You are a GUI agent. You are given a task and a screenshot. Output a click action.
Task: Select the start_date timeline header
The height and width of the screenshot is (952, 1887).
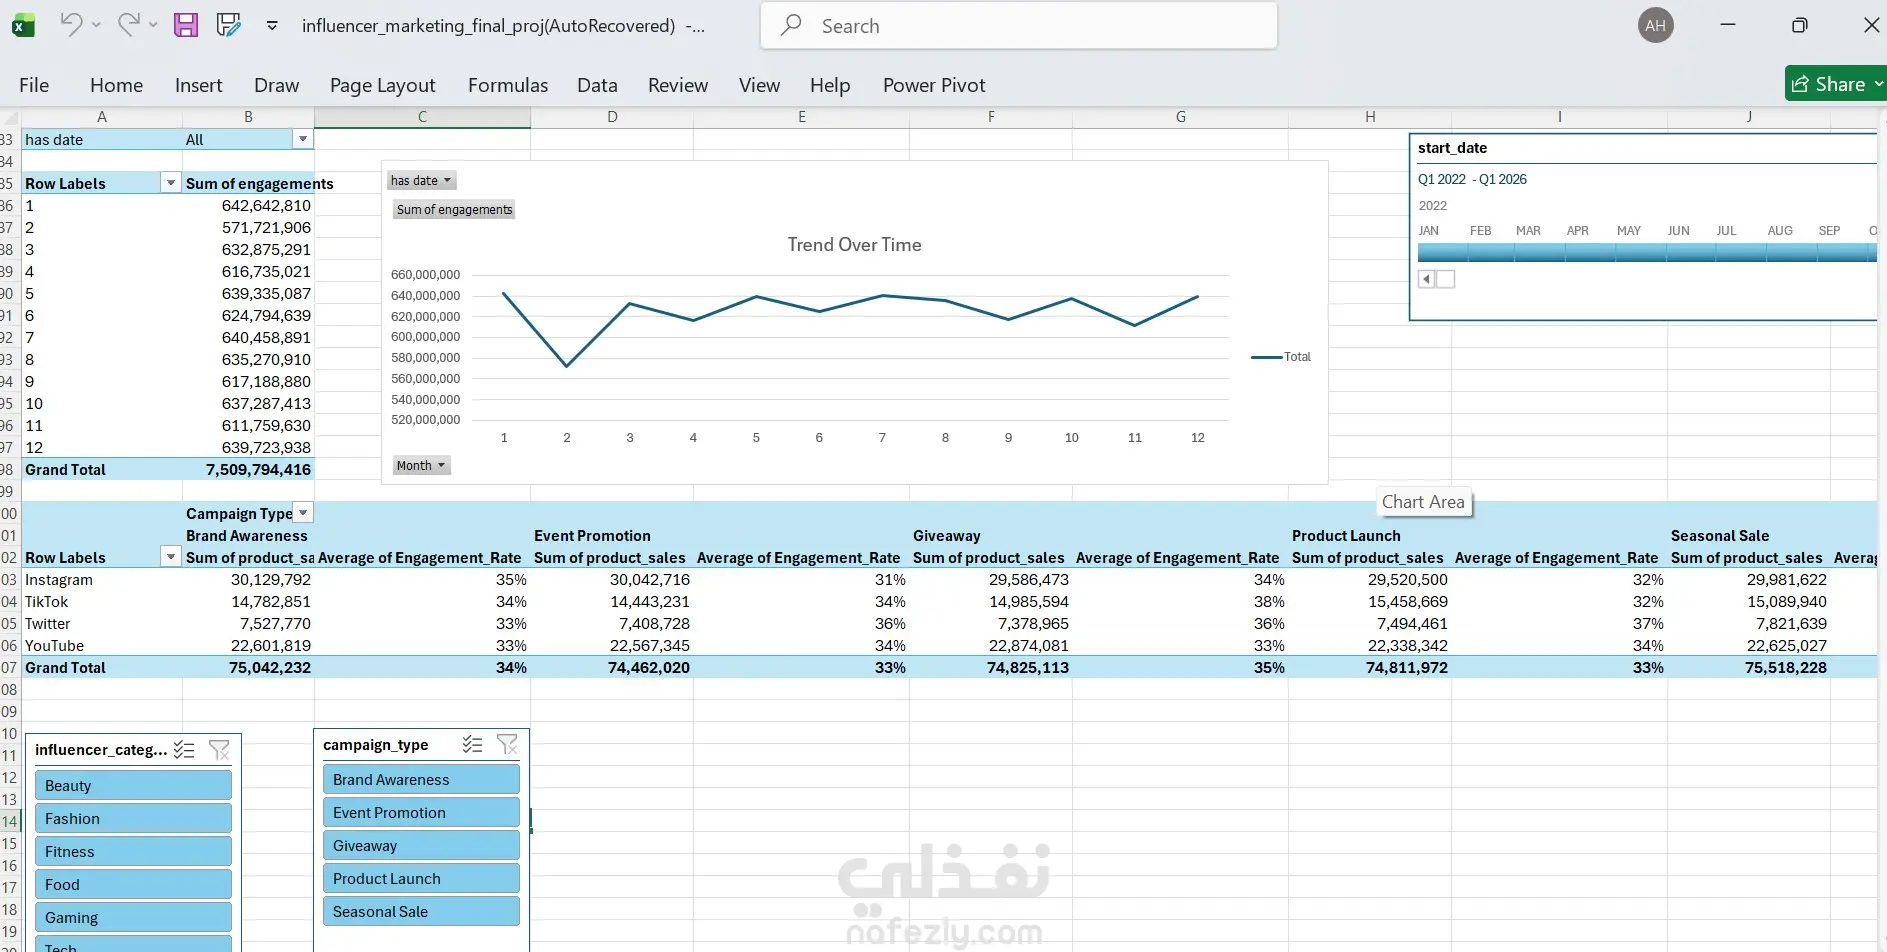[1452, 148]
